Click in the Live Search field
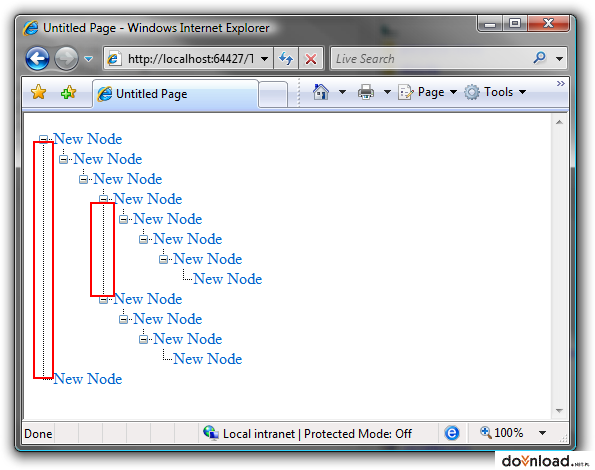The image size is (595, 470). click(x=431, y=58)
